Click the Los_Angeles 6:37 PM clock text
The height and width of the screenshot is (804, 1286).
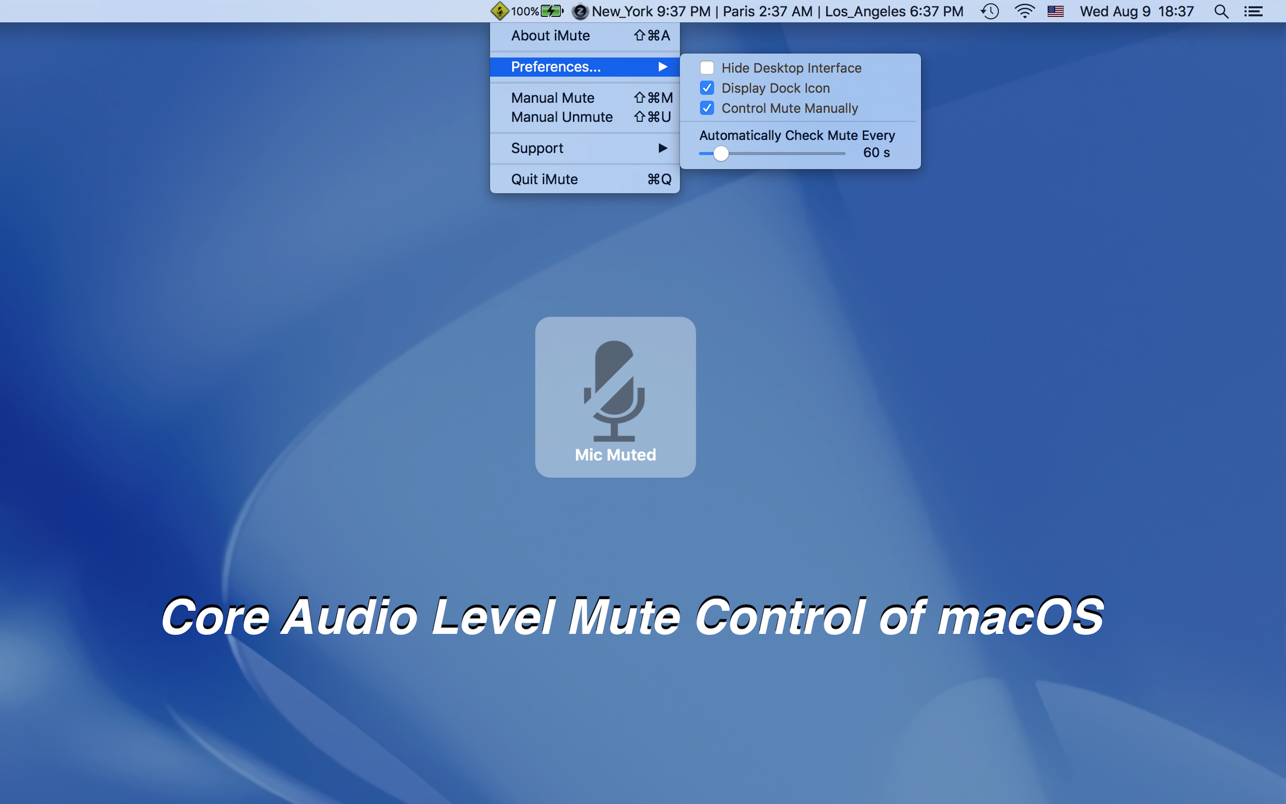tap(894, 12)
